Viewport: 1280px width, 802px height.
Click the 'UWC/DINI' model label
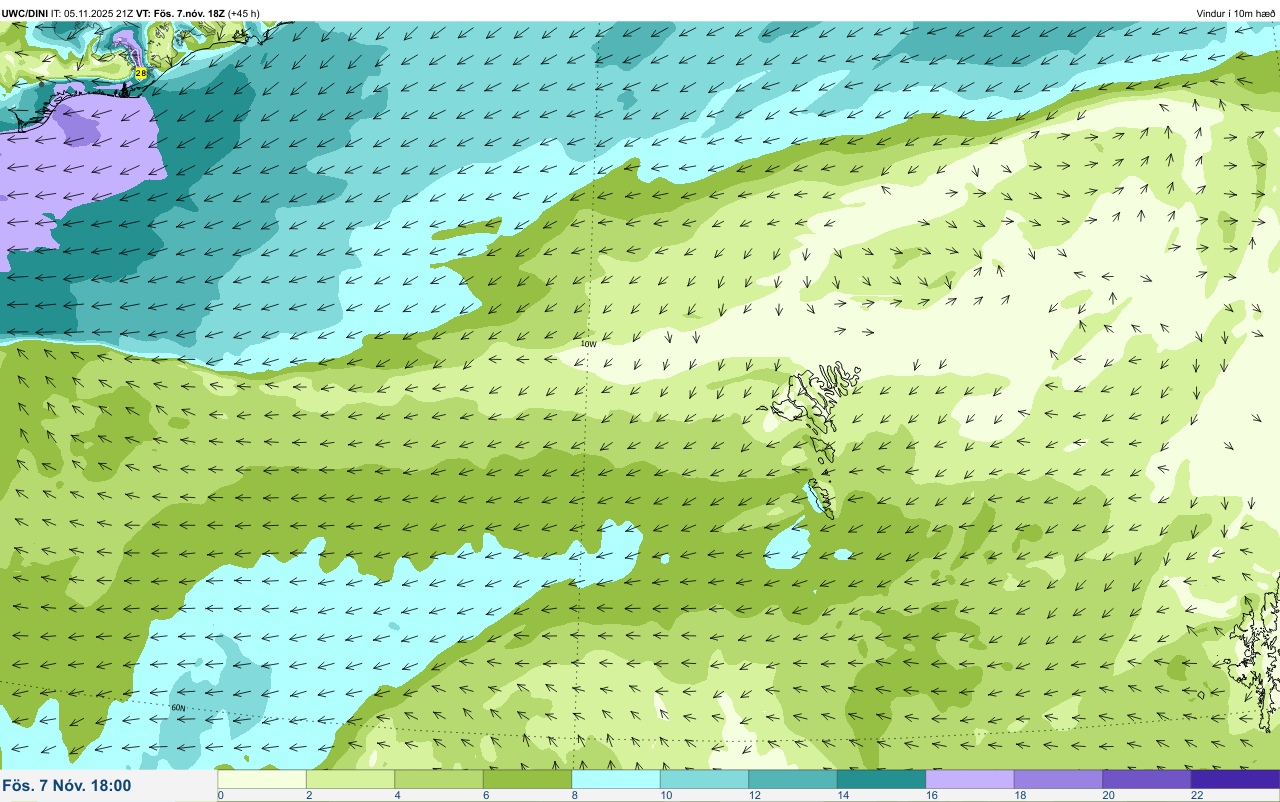[25, 13]
